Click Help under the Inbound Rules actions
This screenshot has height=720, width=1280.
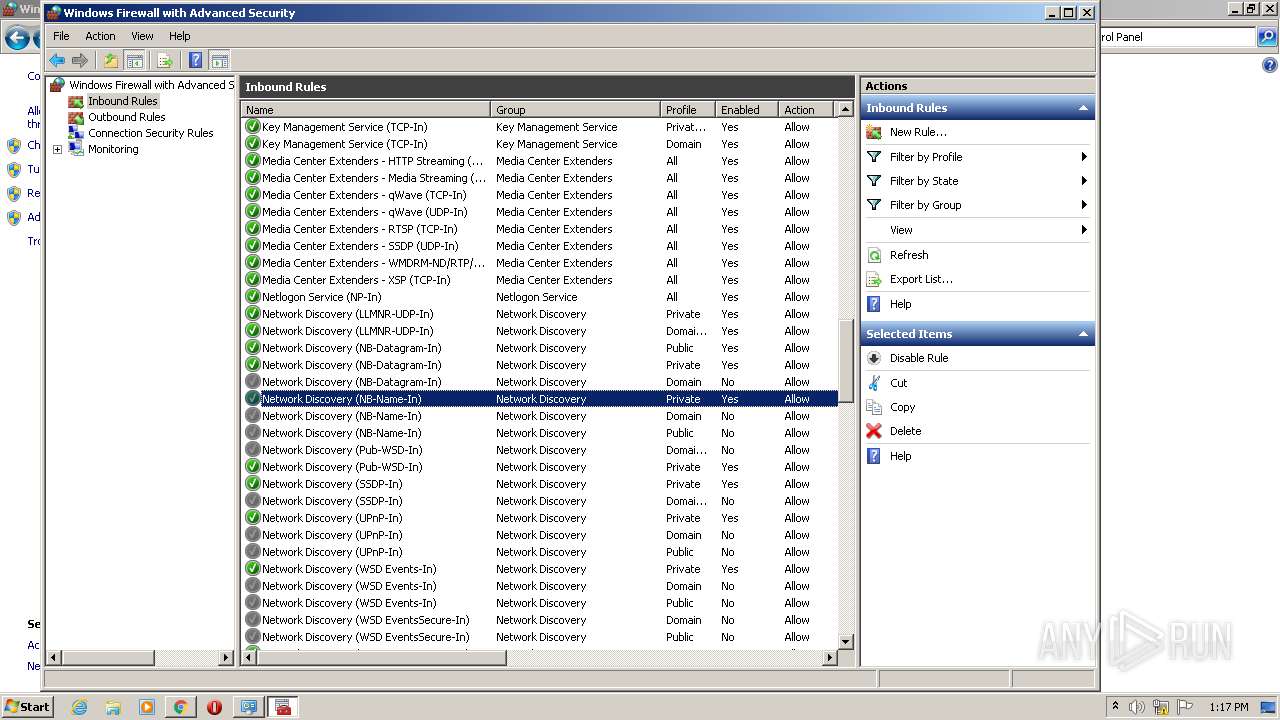(x=900, y=304)
